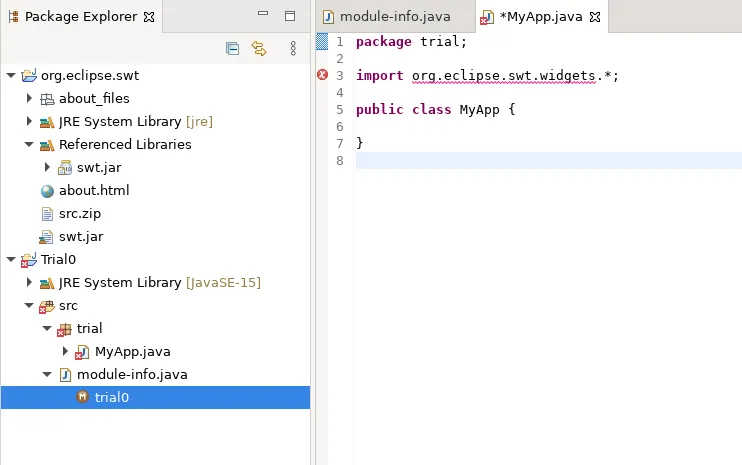Click the closing brace on line 7

coord(360,143)
